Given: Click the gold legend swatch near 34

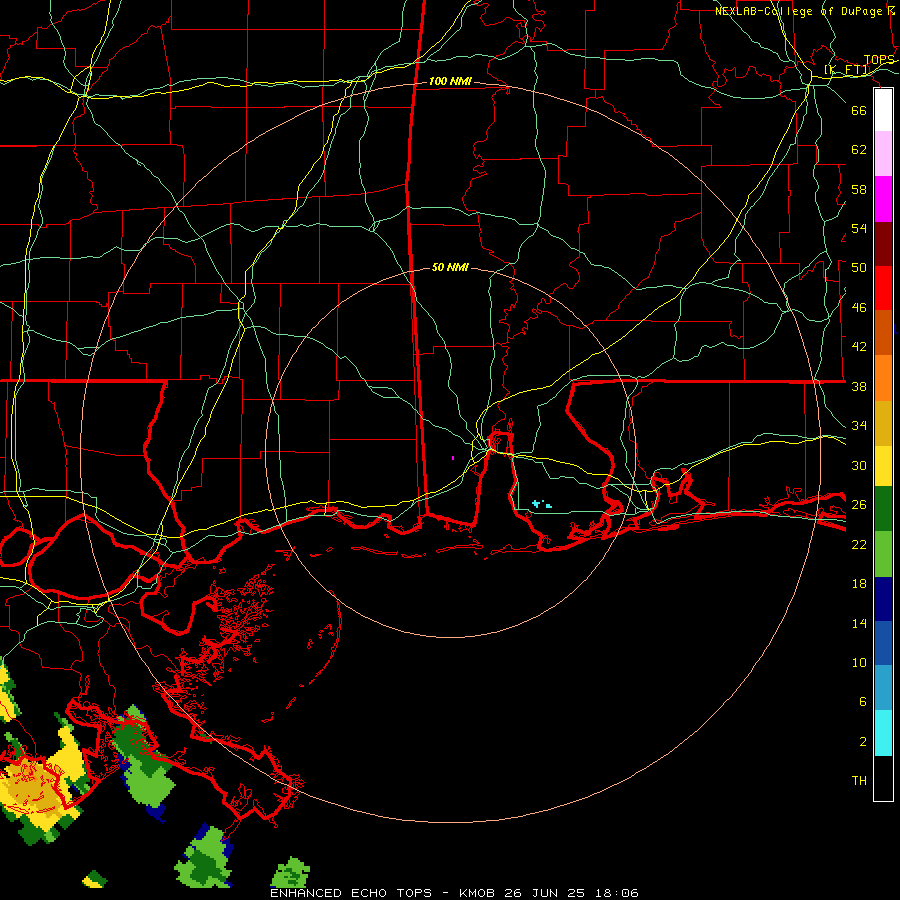Looking at the screenshot, I should pyautogui.click(x=883, y=423).
